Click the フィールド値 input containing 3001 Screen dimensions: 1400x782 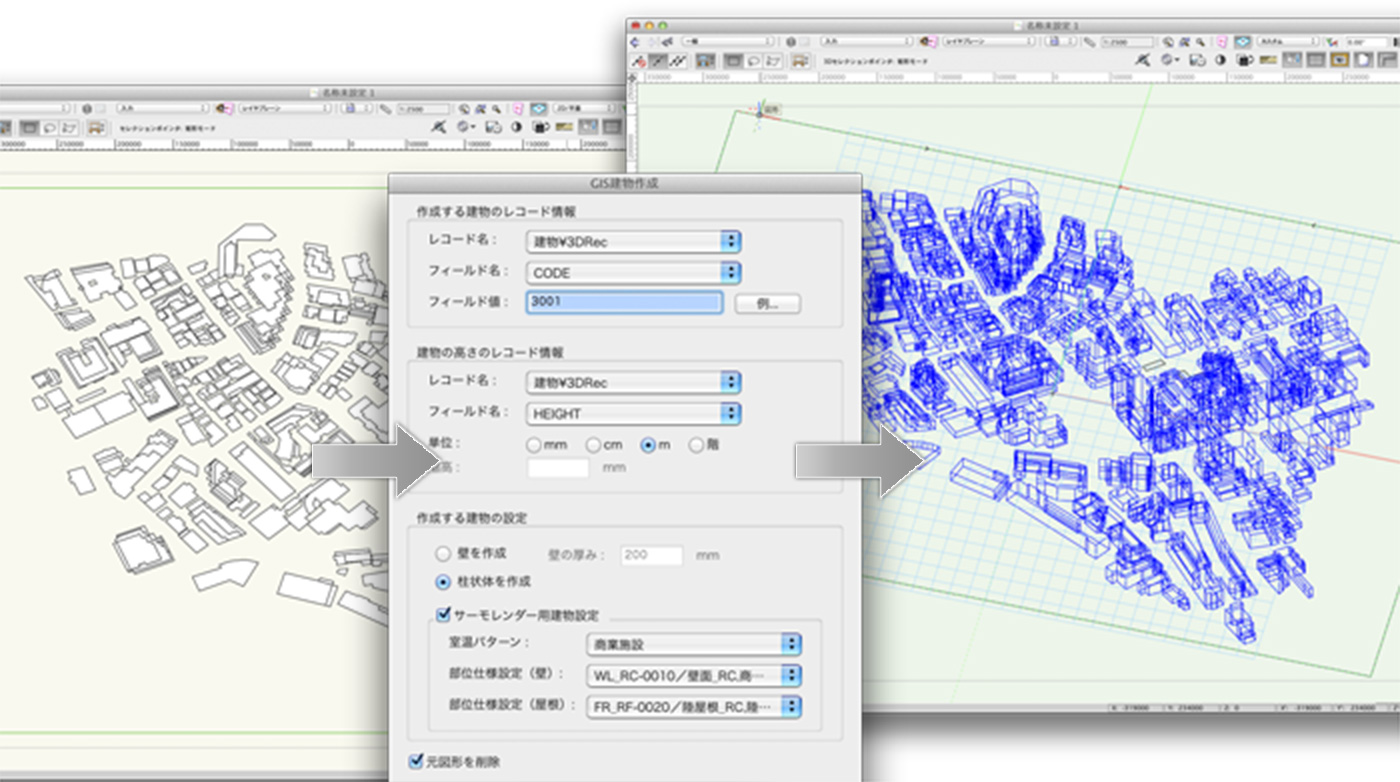(x=624, y=303)
